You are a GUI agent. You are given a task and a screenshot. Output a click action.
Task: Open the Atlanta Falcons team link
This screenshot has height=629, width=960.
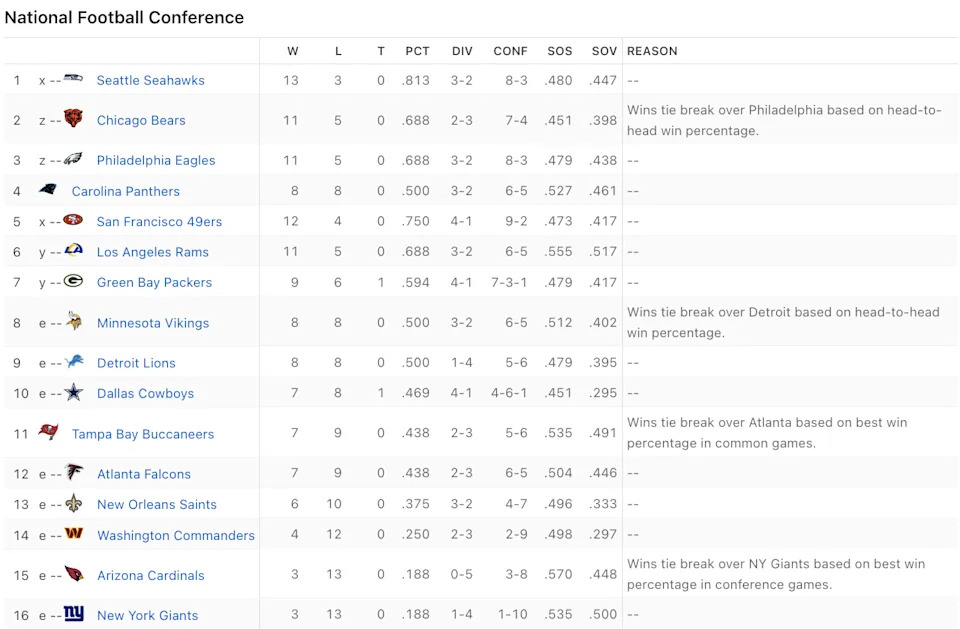[144, 474]
